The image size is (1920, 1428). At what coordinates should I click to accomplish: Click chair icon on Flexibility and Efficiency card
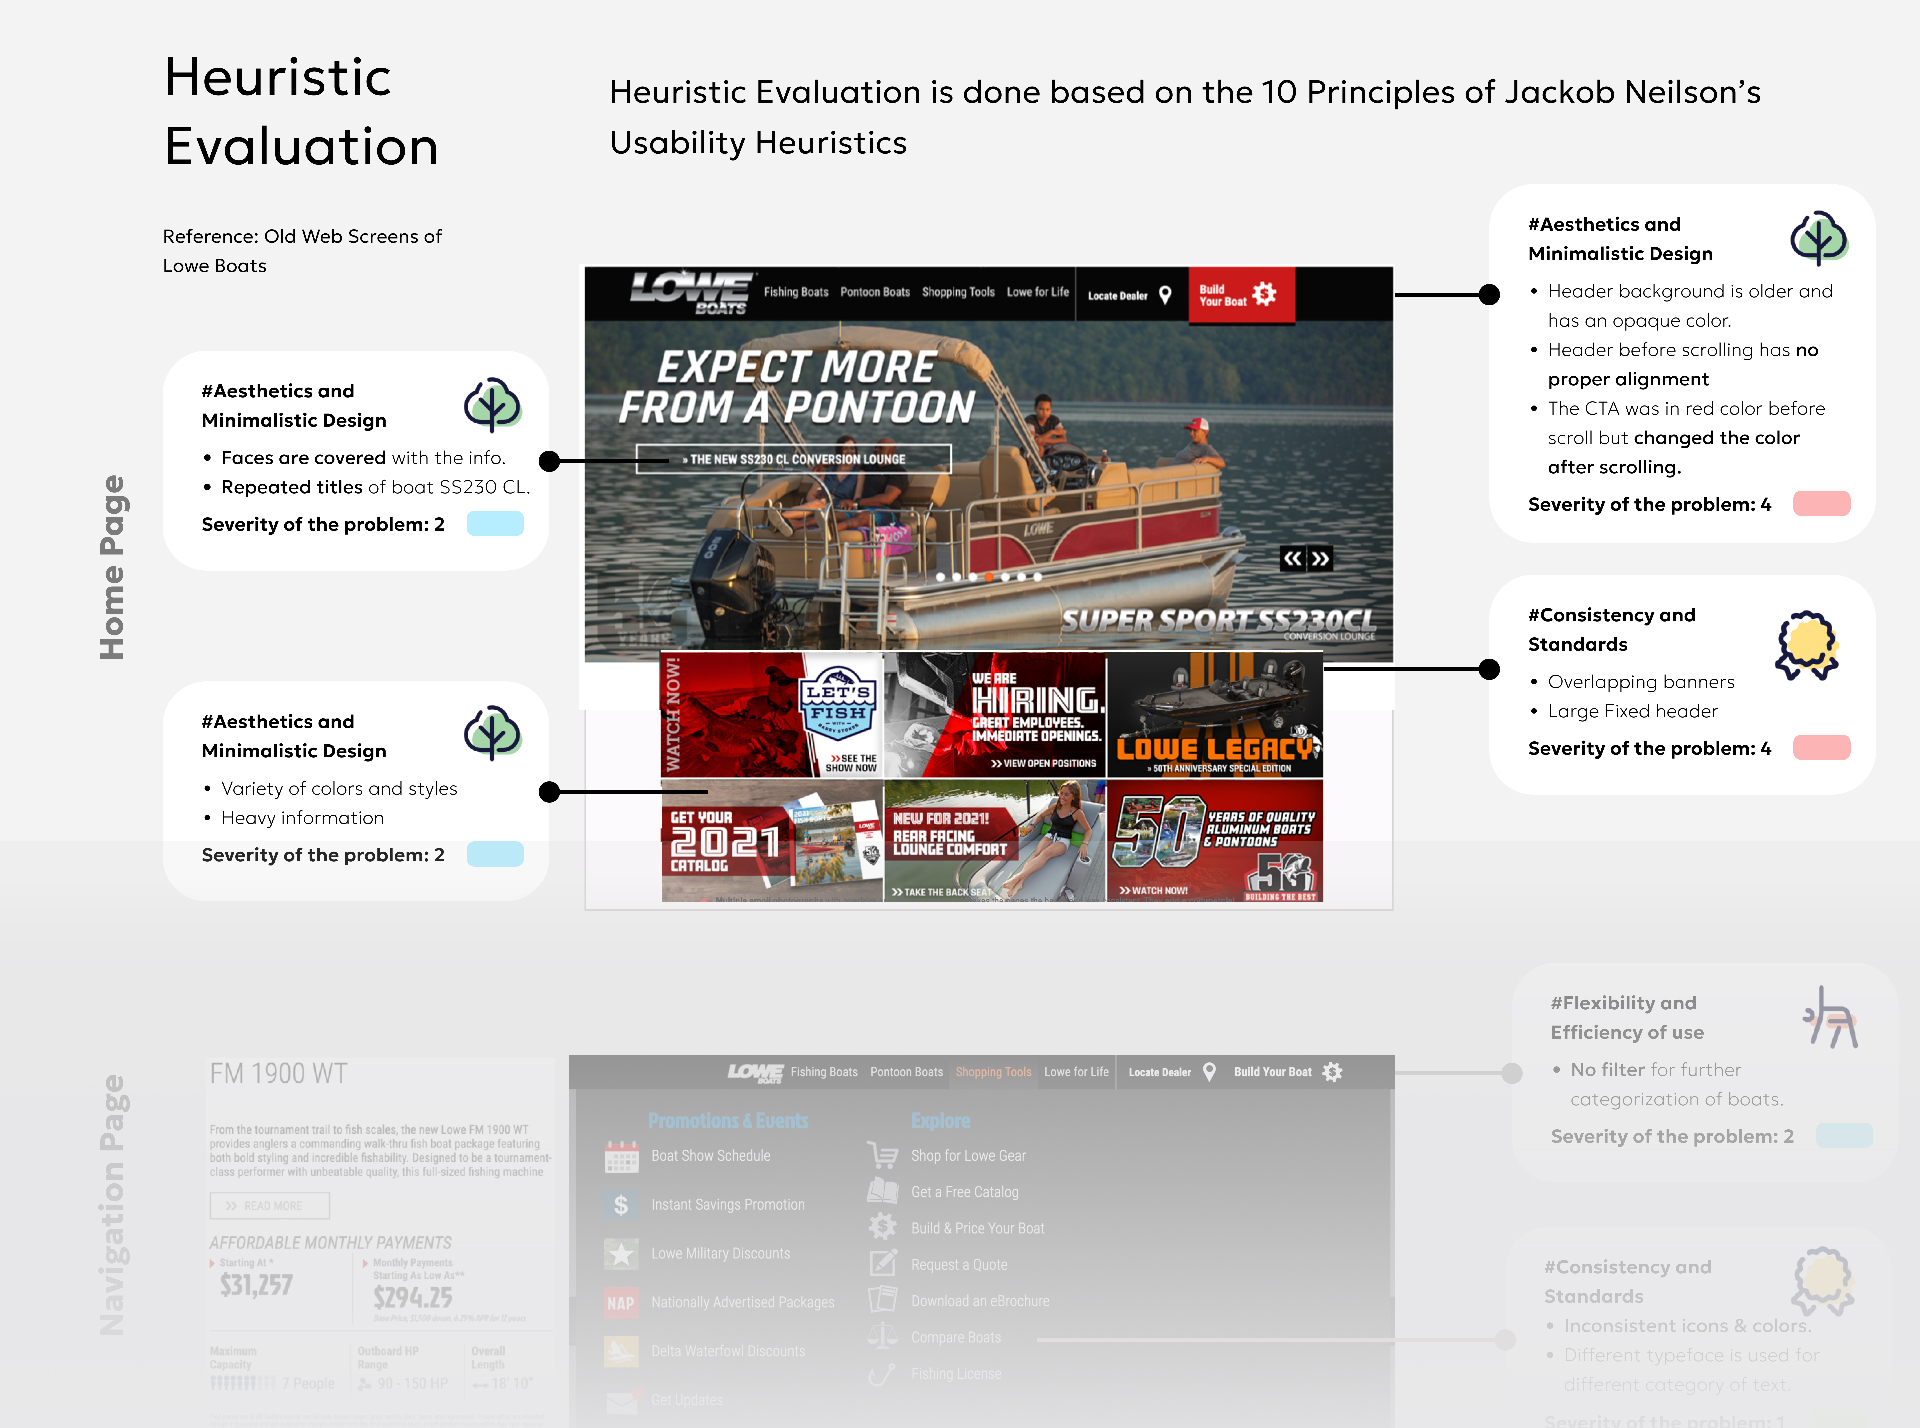(x=1831, y=1017)
